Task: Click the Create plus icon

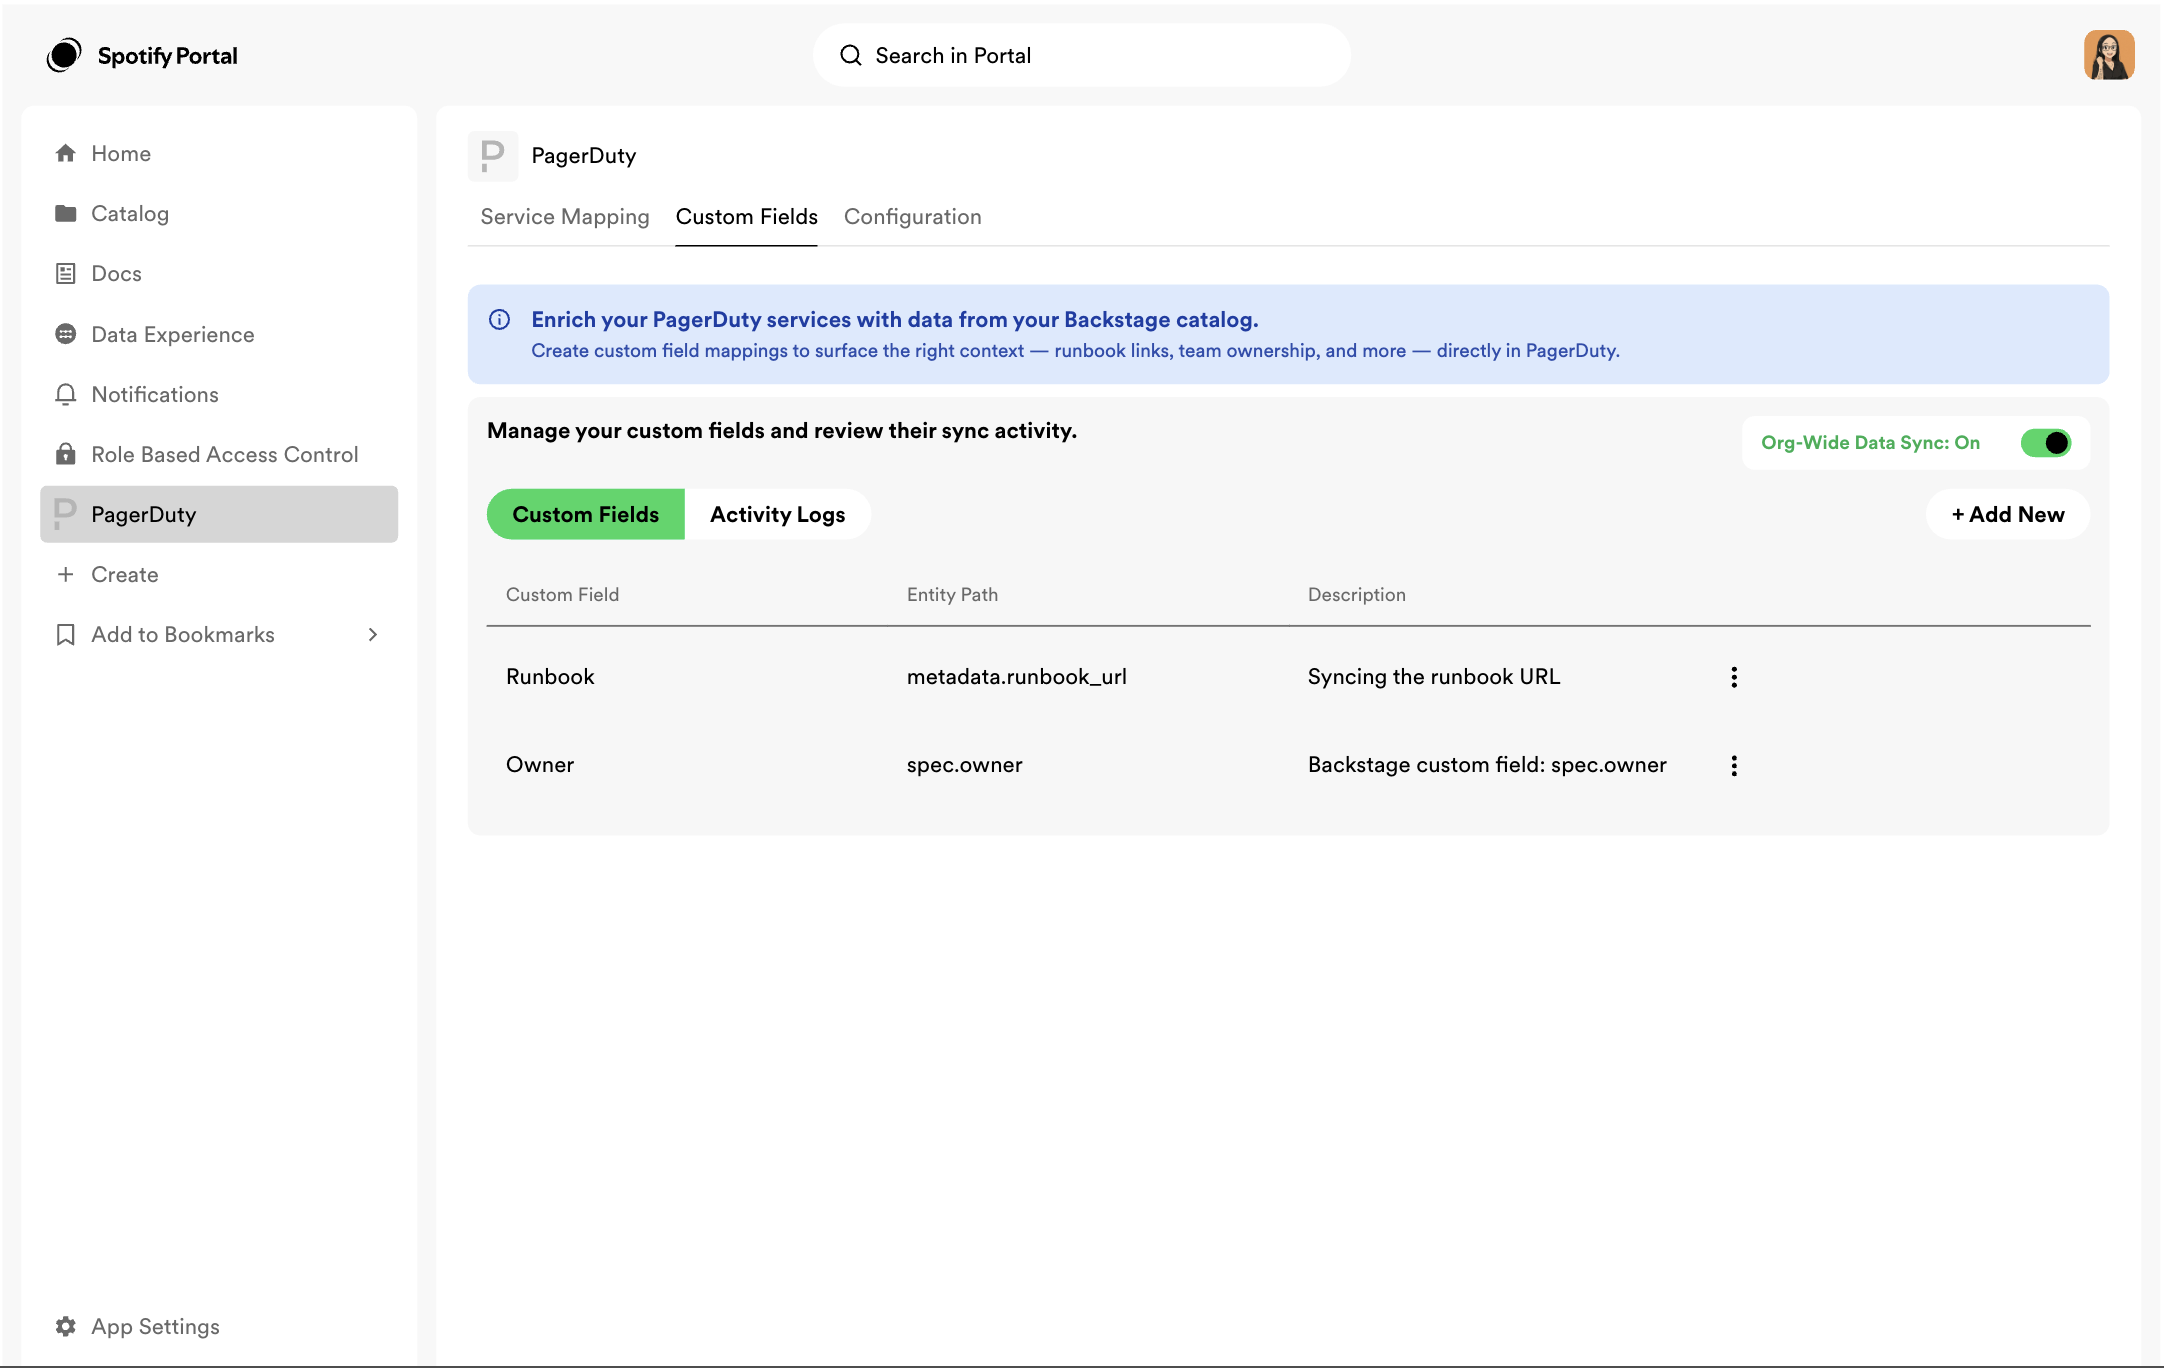Action: pyautogui.click(x=66, y=574)
